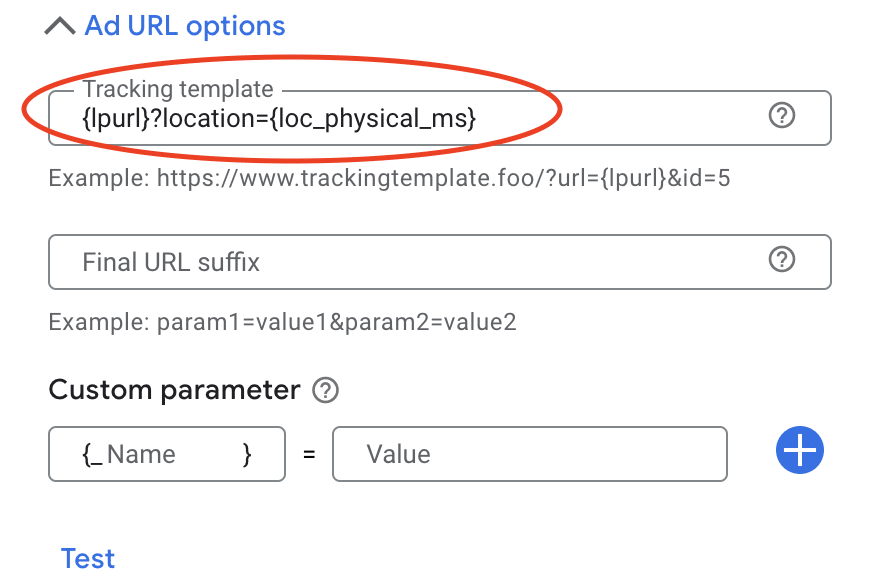Click the Tracking template floating label

tap(178, 90)
